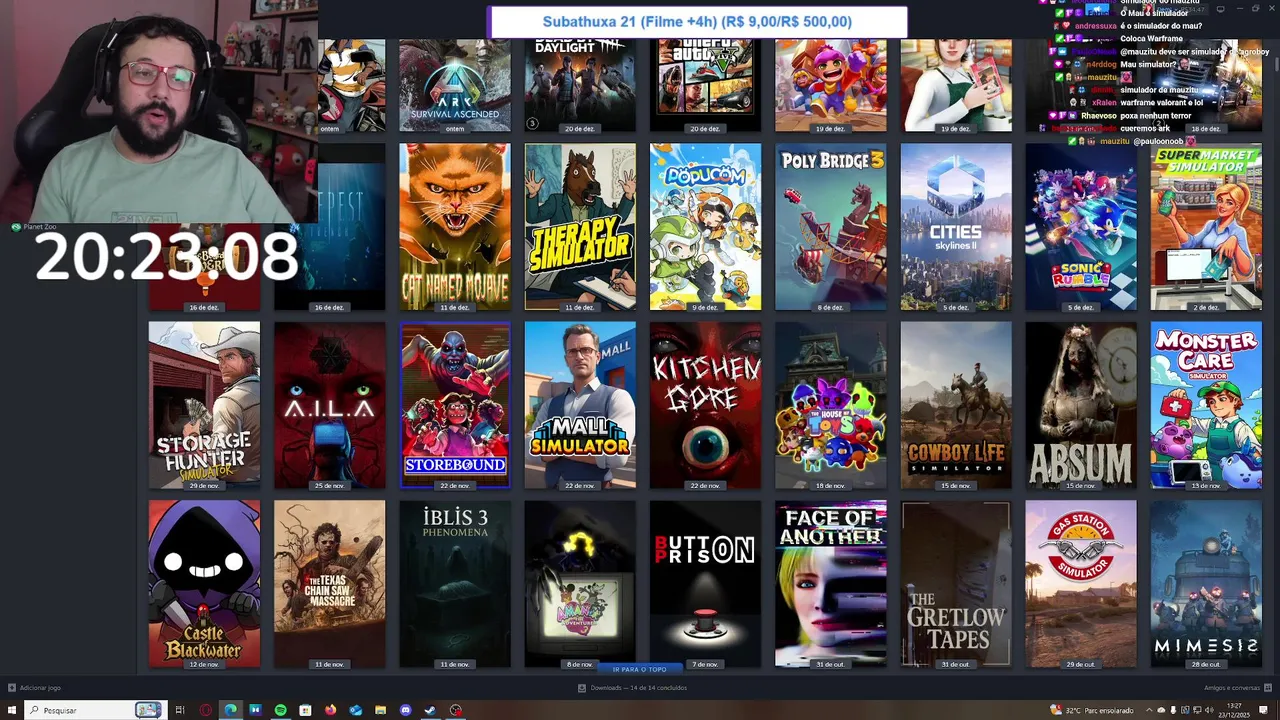
Task: Open the Supermarket Simulator cover
Action: pyautogui.click(x=1206, y=226)
